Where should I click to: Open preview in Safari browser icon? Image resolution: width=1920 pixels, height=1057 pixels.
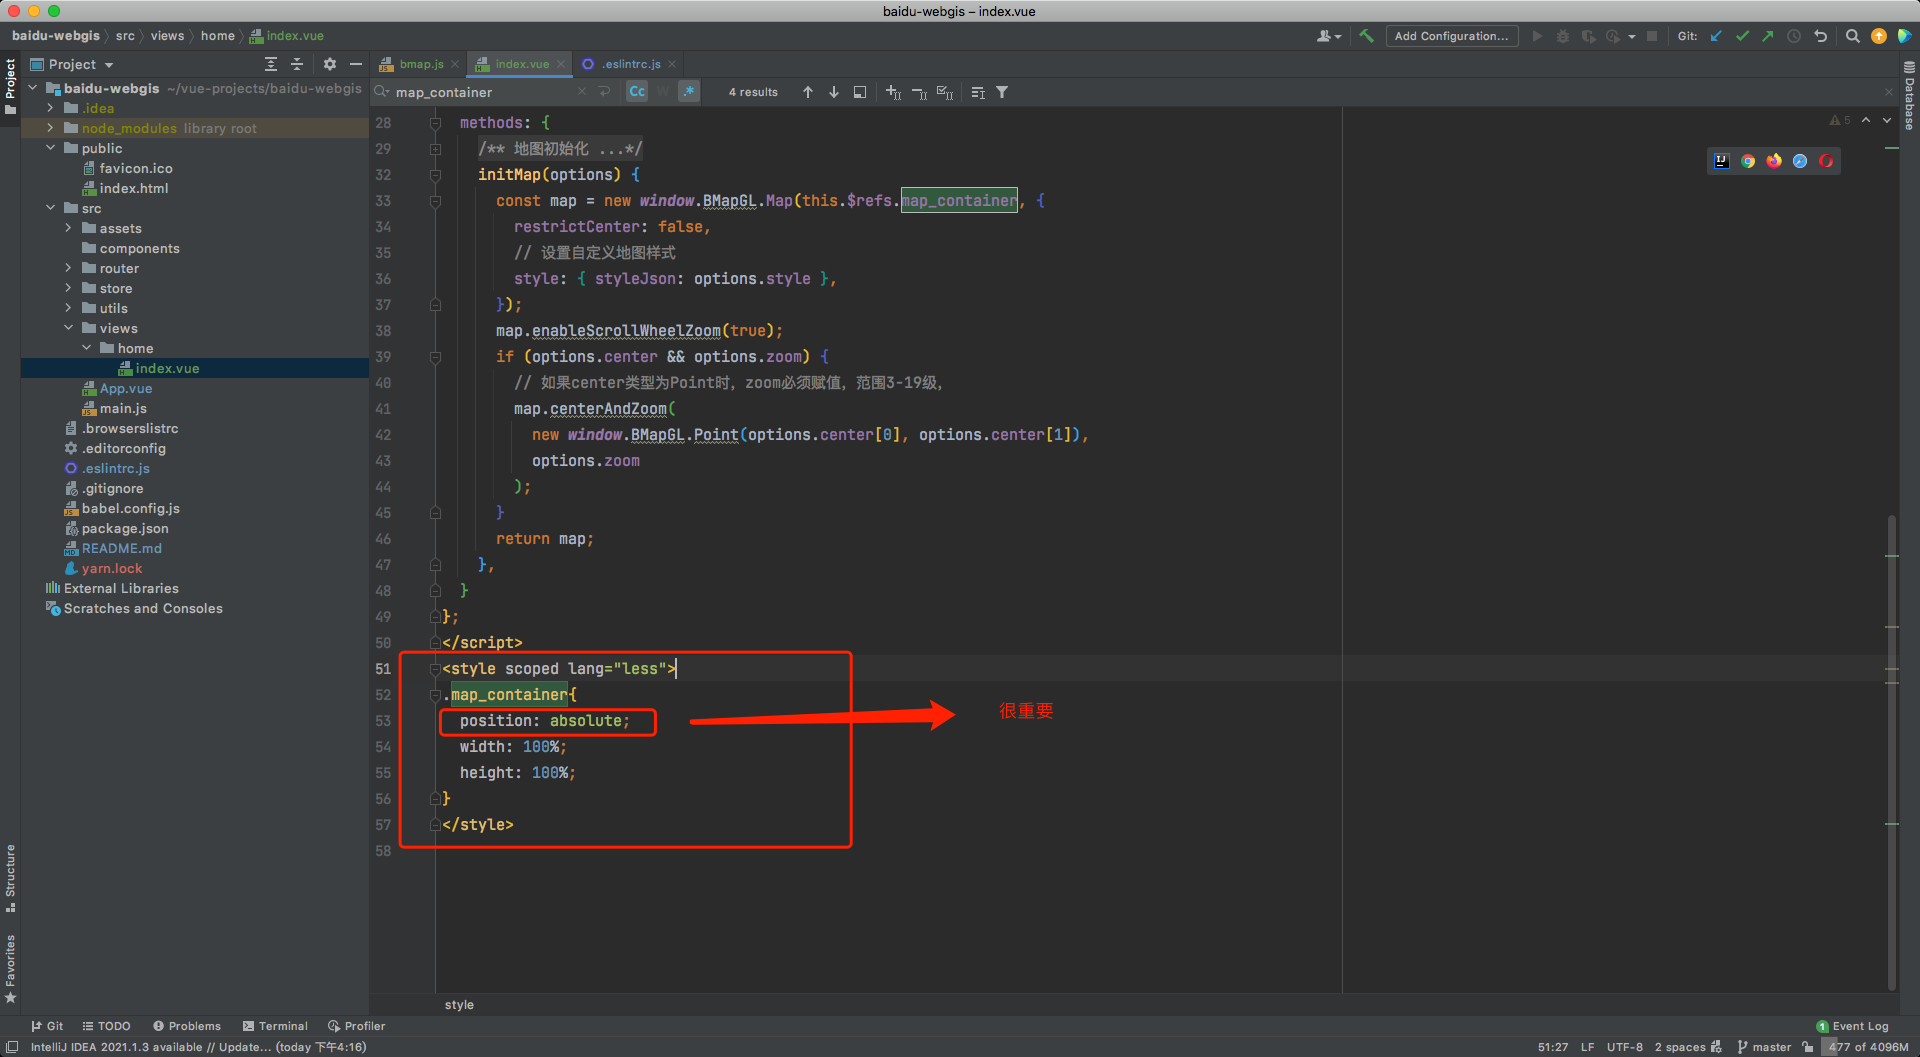[1800, 161]
